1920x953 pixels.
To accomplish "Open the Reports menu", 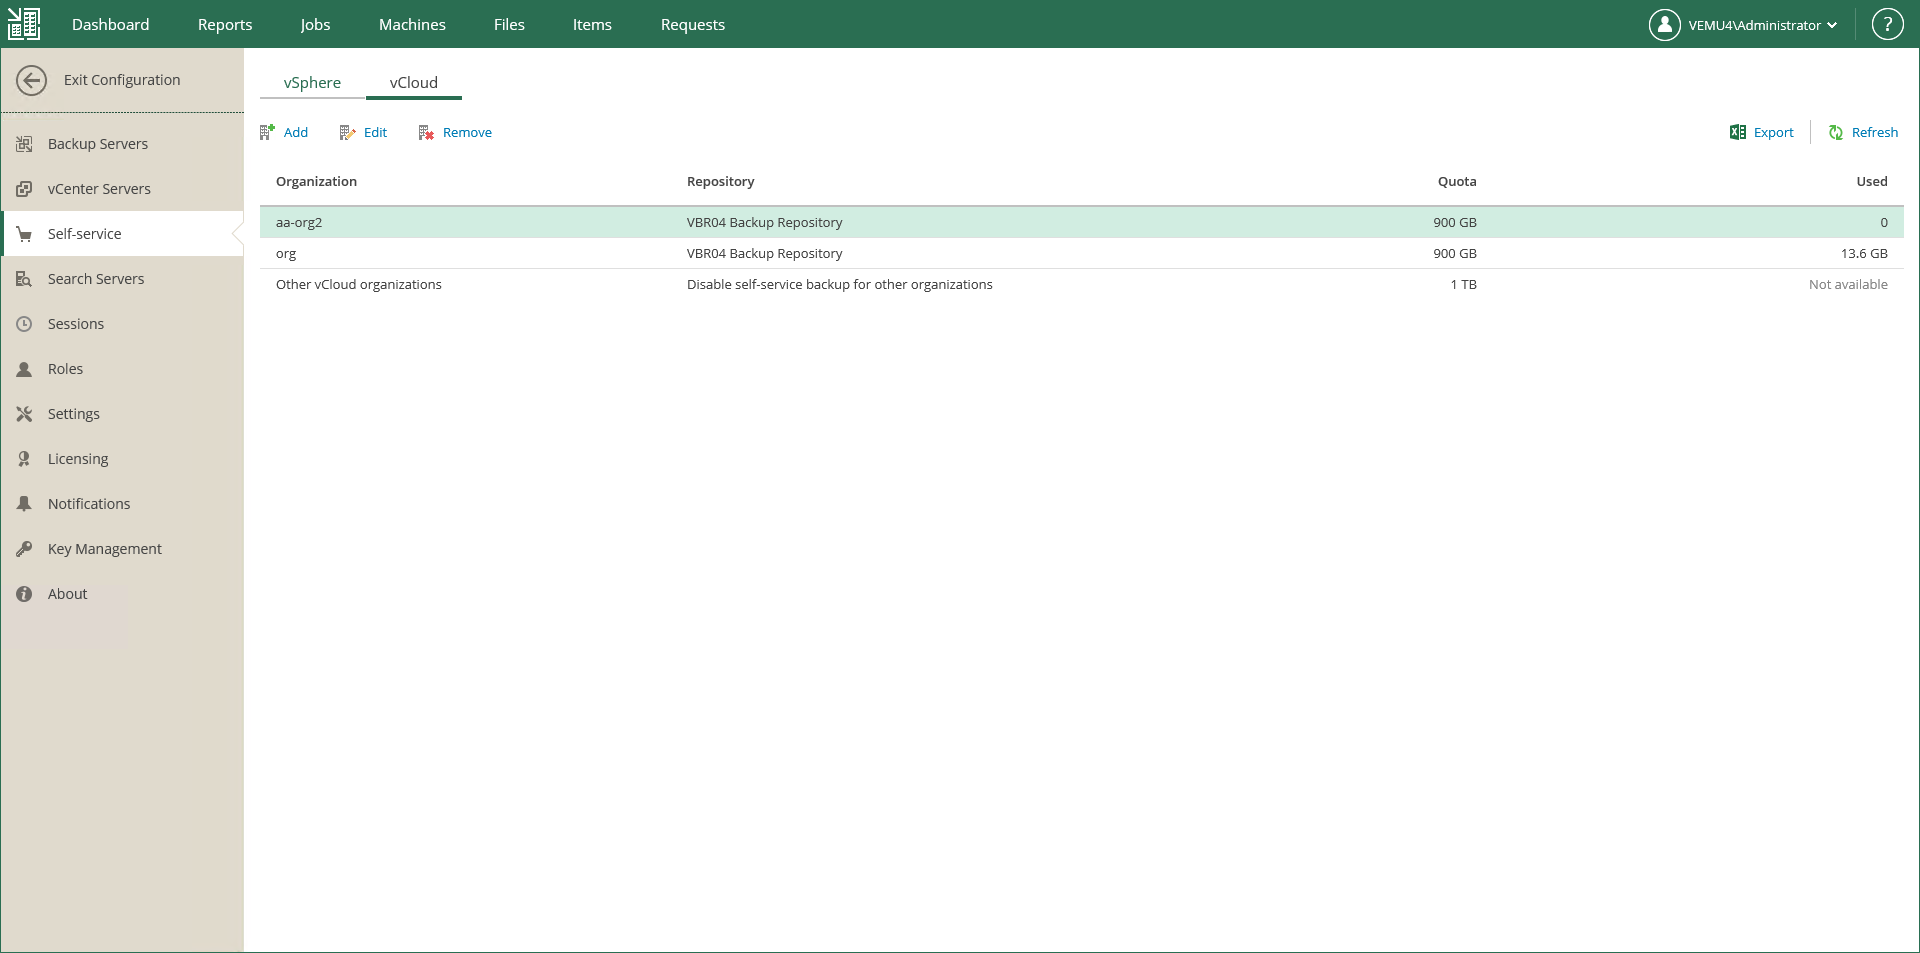I will (x=225, y=25).
